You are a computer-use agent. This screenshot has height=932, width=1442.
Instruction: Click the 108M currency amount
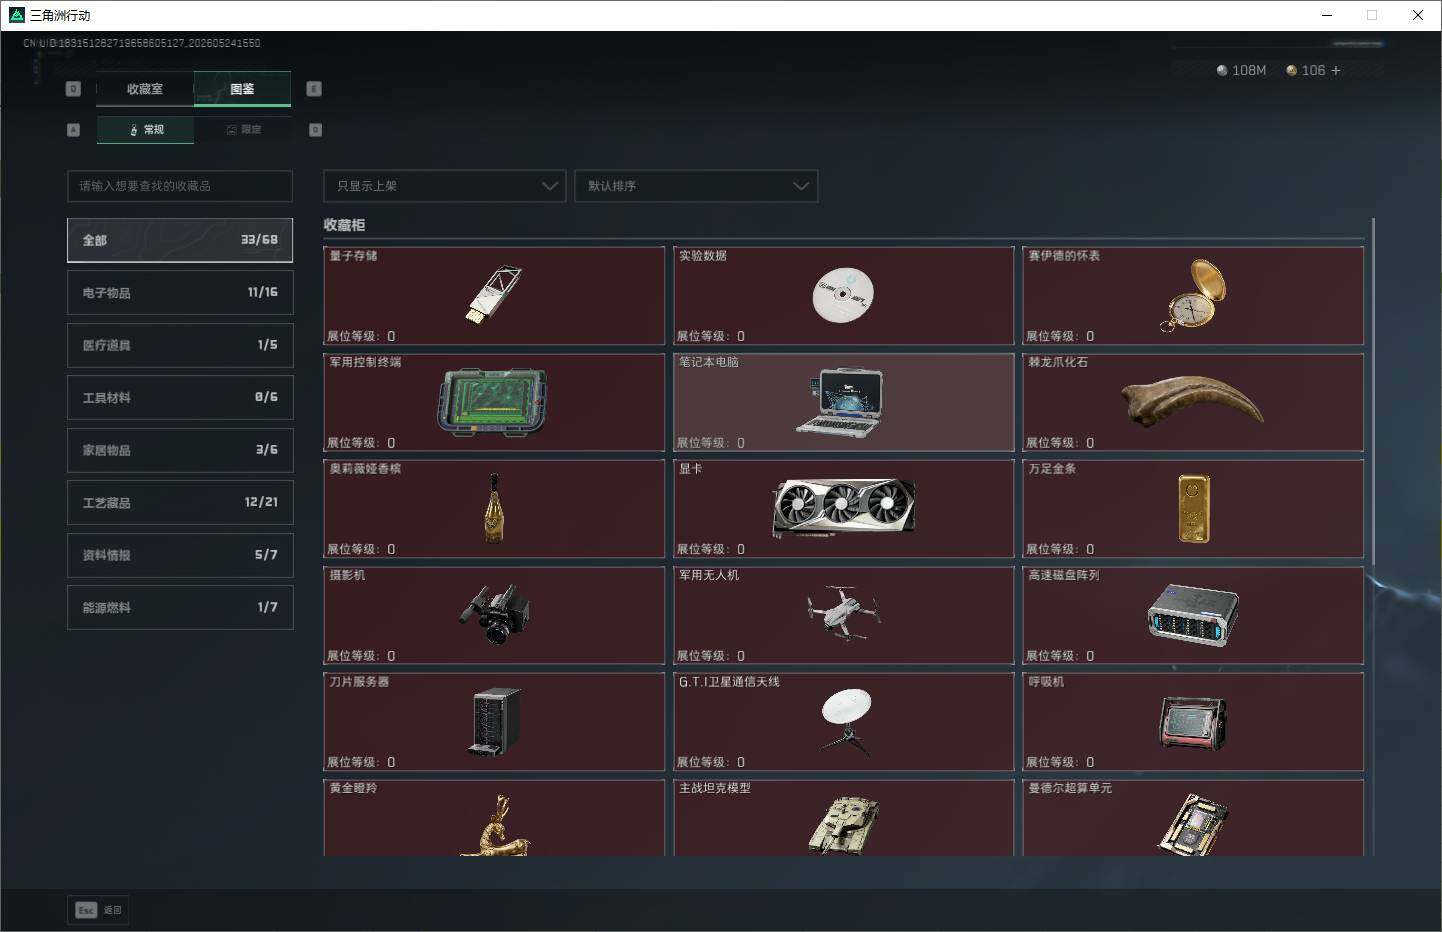click(x=1249, y=70)
